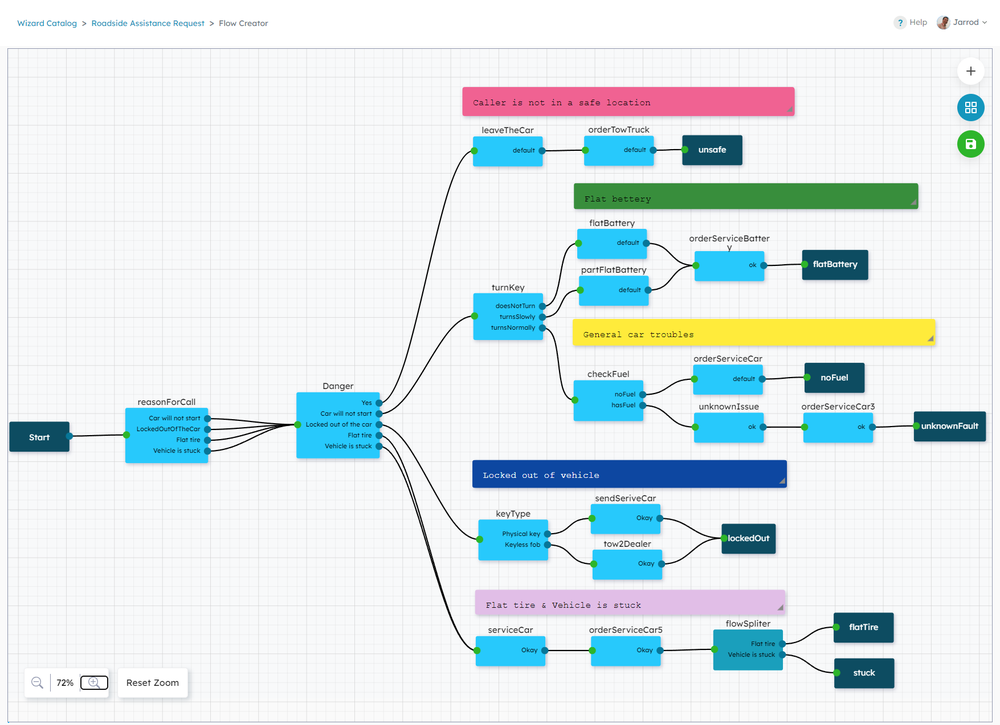
Task: Click the Start node output port
Action: coord(69,436)
